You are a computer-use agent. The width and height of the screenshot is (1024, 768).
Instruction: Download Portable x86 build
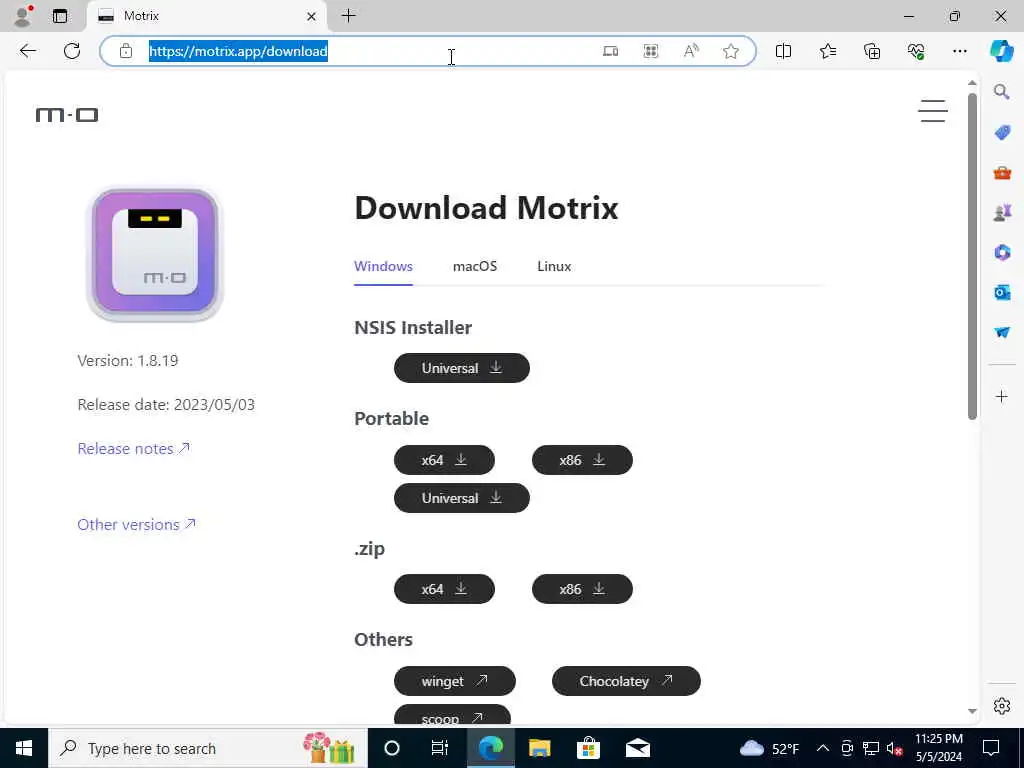pyautogui.click(x=582, y=460)
